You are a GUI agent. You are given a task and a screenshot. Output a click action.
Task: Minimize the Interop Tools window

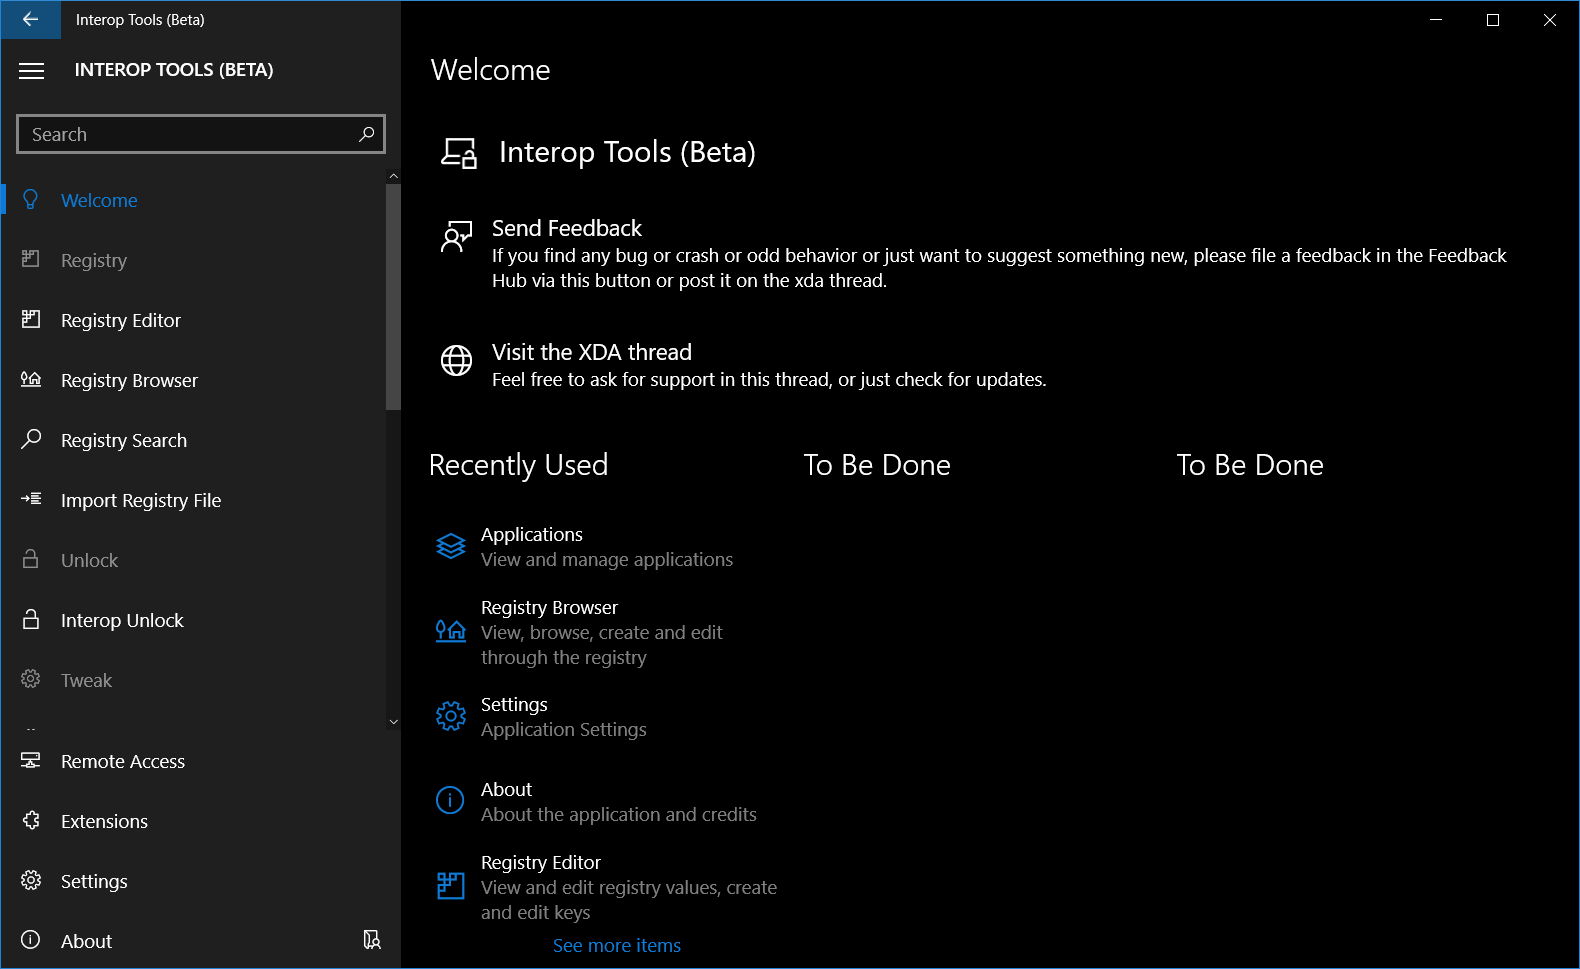(x=1436, y=20)
